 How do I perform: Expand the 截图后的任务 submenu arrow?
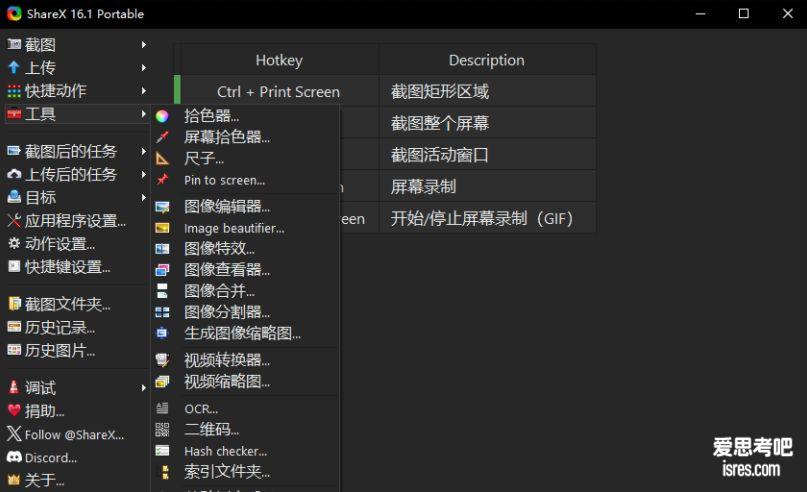tap(144, 151)
